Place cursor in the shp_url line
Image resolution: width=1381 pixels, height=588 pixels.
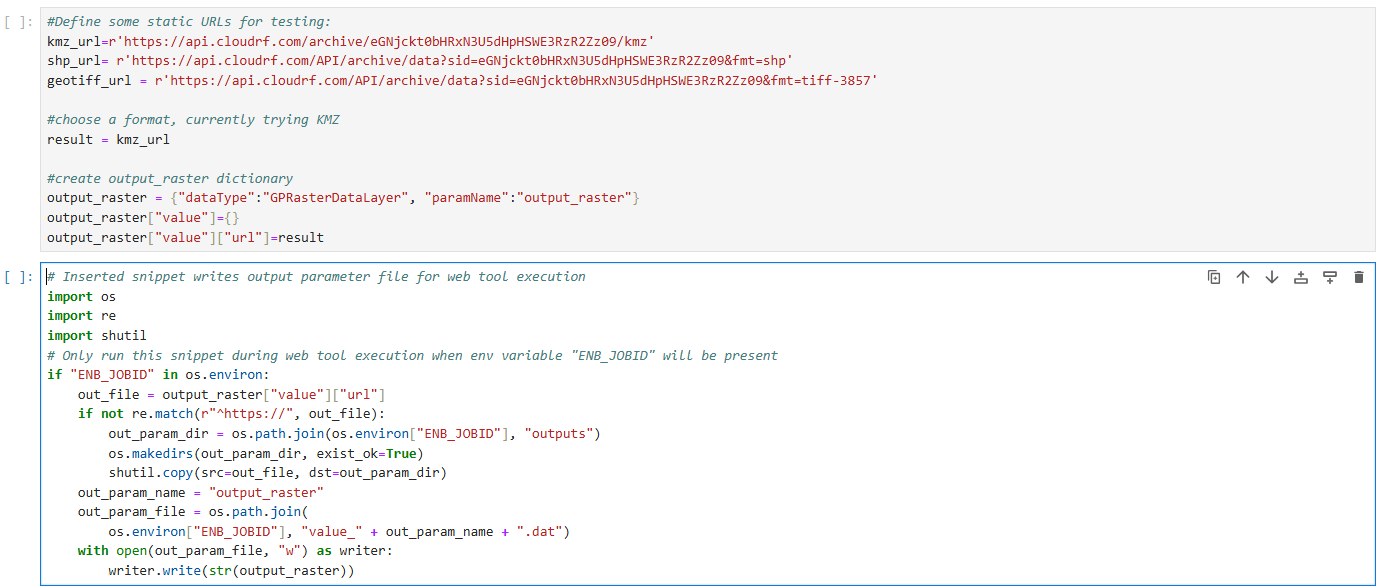(420, 61)
